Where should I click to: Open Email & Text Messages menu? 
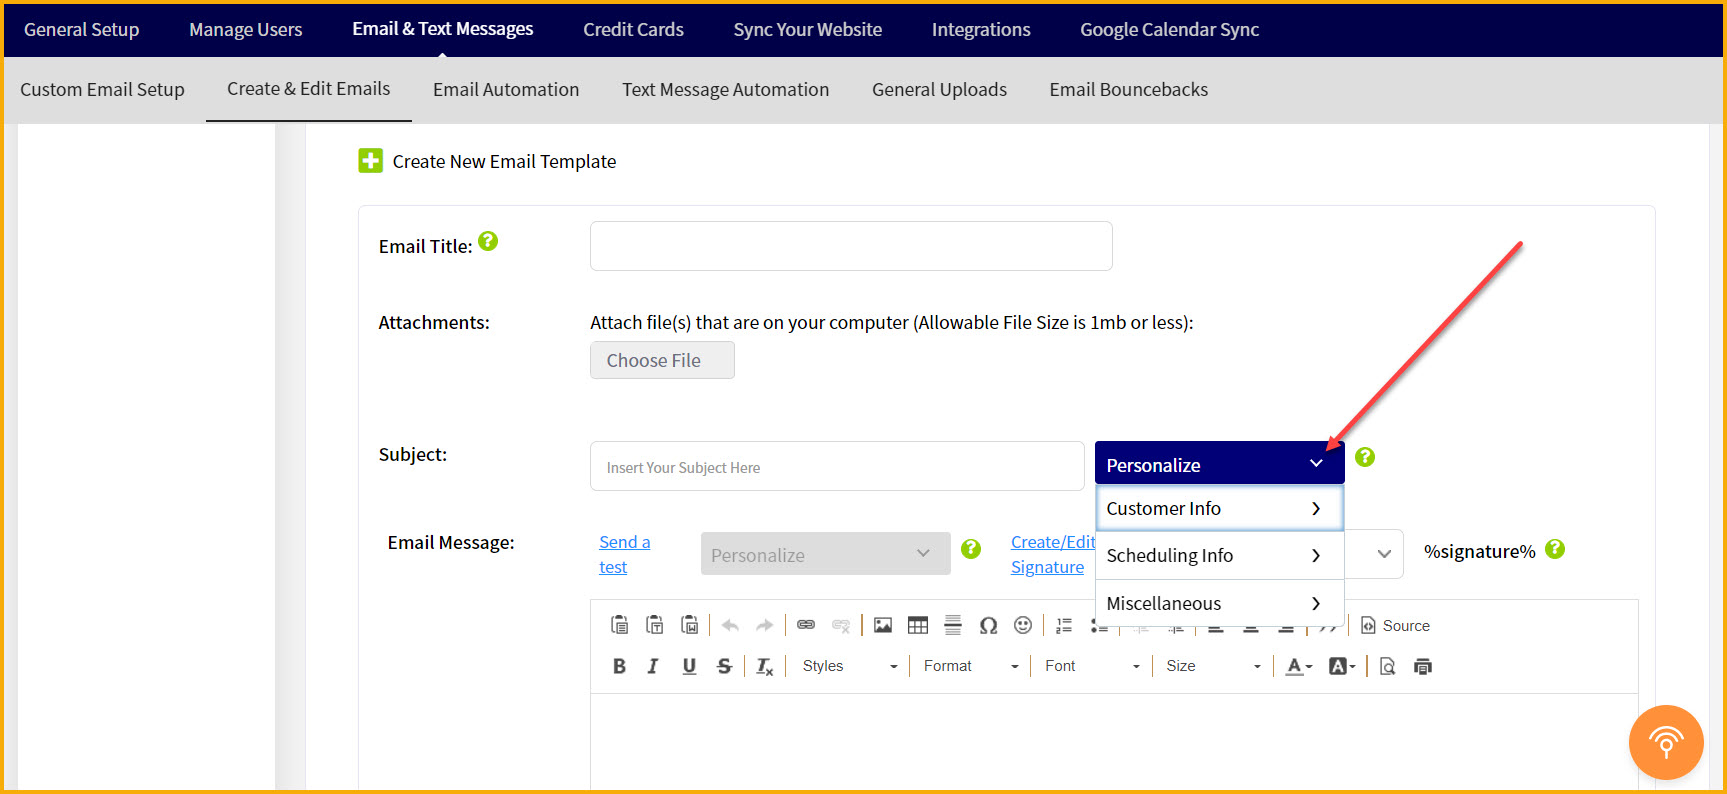pos(443,29)
